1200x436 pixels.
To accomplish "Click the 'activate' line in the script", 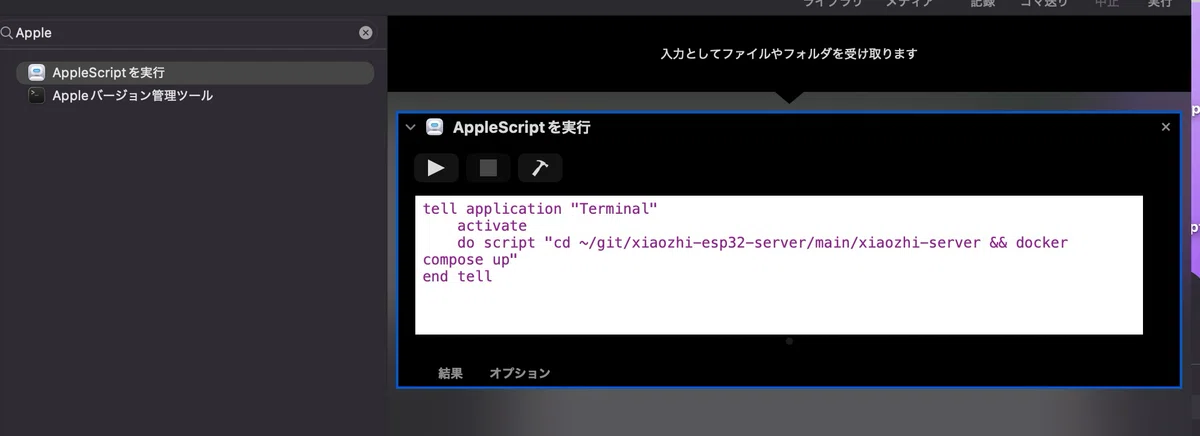I will point(492,226).
